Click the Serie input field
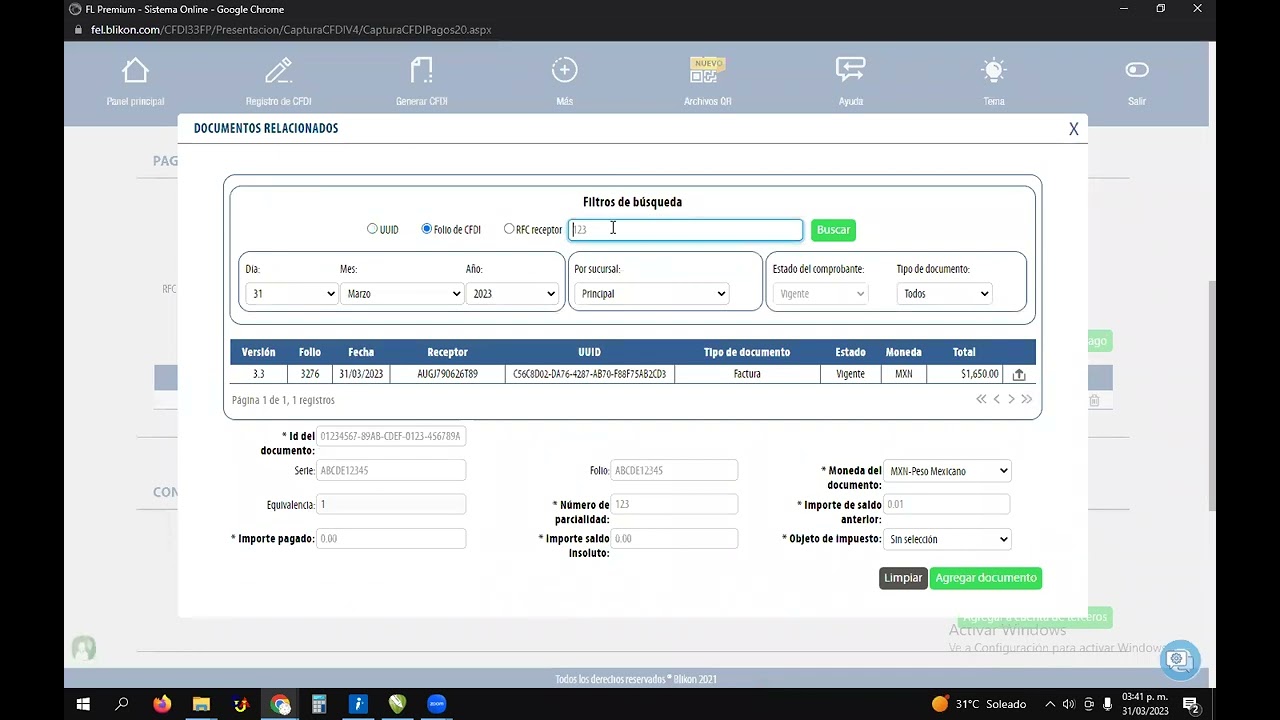Screen dimensions: 1280x720 pos(391,470)
